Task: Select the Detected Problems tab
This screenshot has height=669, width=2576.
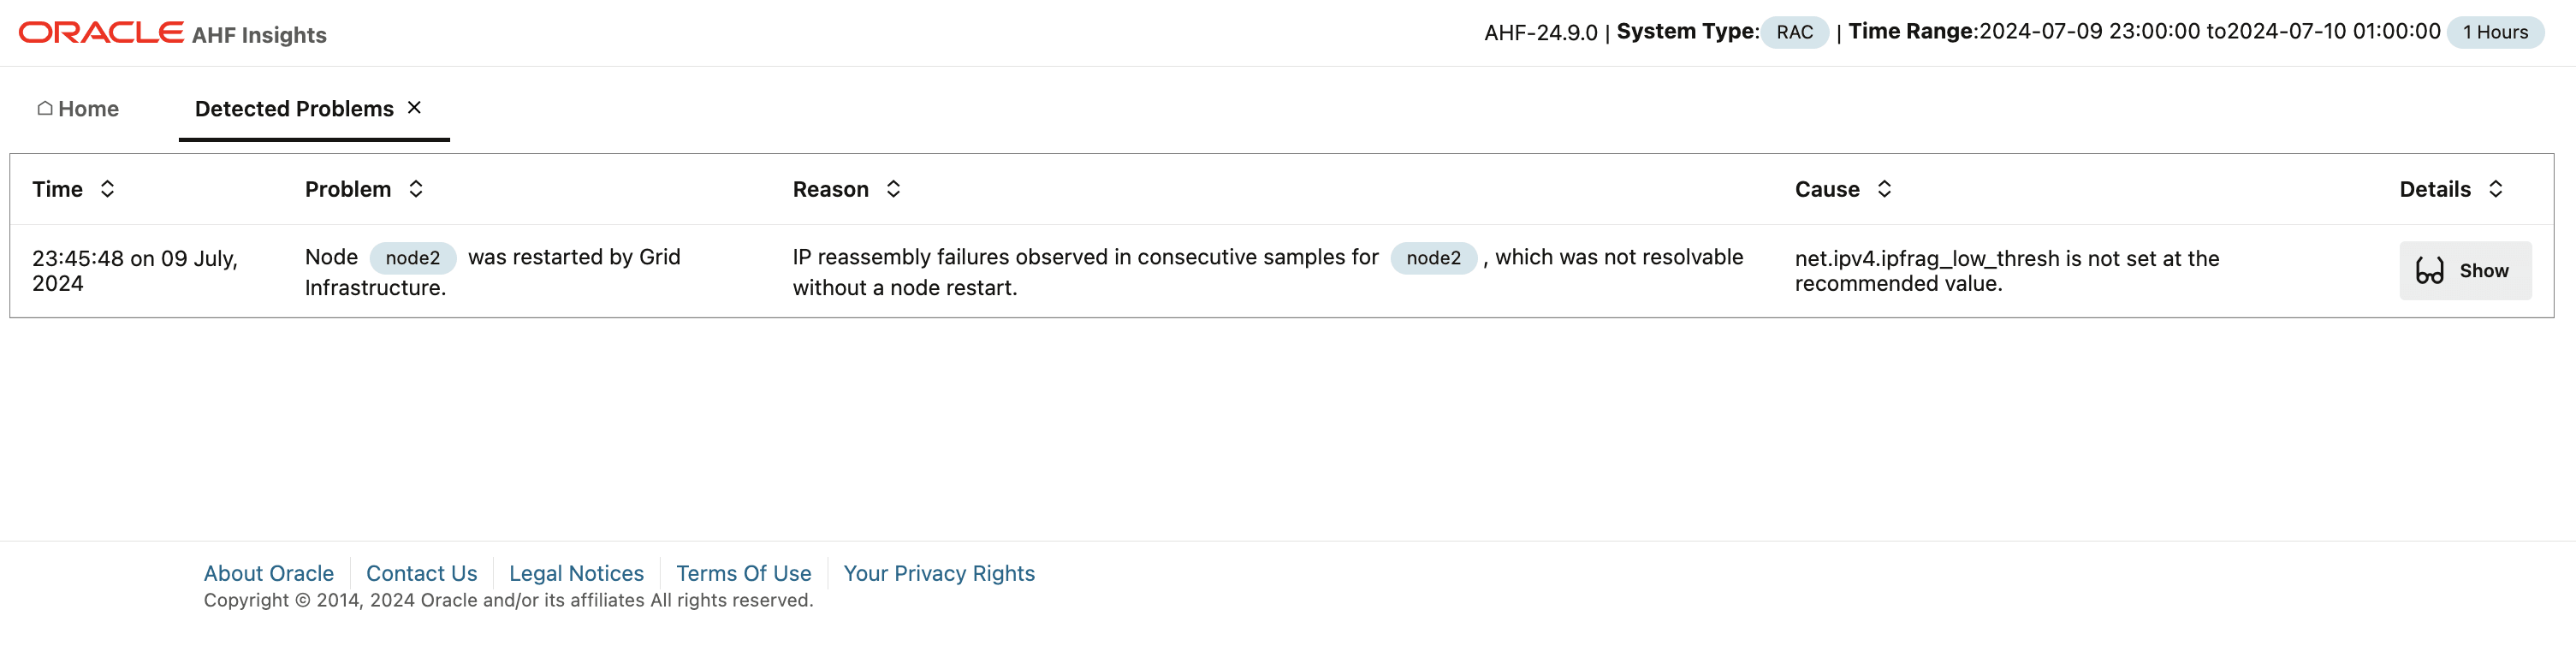Action: point(294,108)
